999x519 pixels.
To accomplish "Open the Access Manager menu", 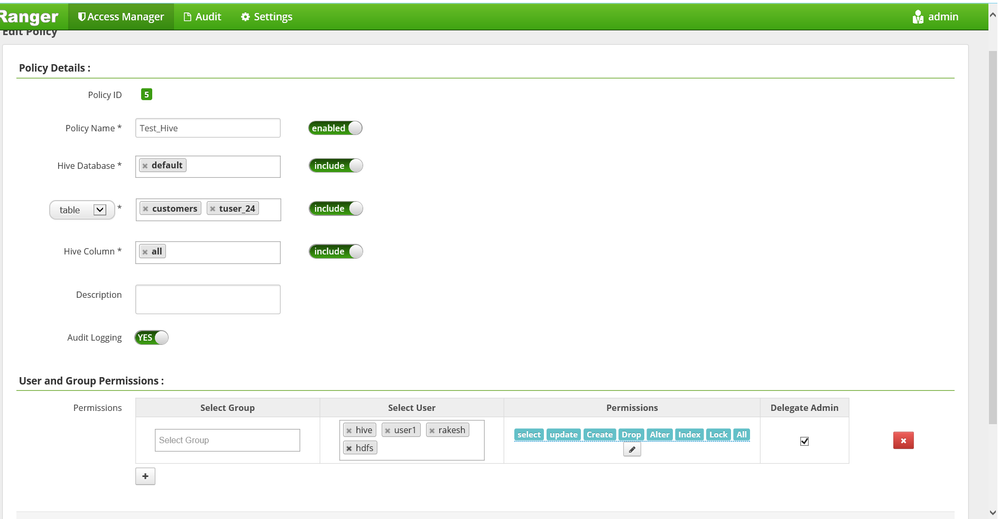I will [x=121, y=17].
